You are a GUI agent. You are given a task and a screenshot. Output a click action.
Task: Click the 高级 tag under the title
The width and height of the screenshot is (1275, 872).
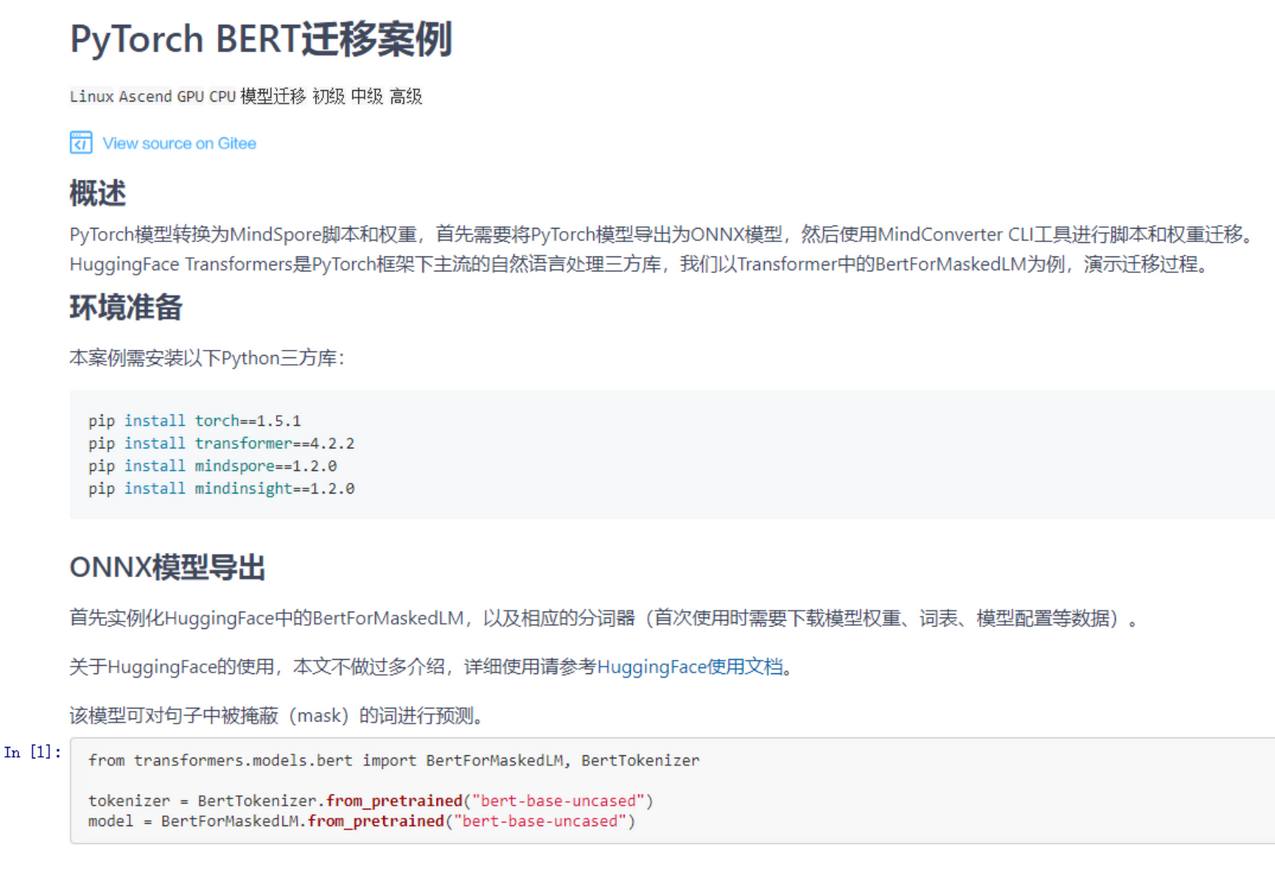point(406,97)
